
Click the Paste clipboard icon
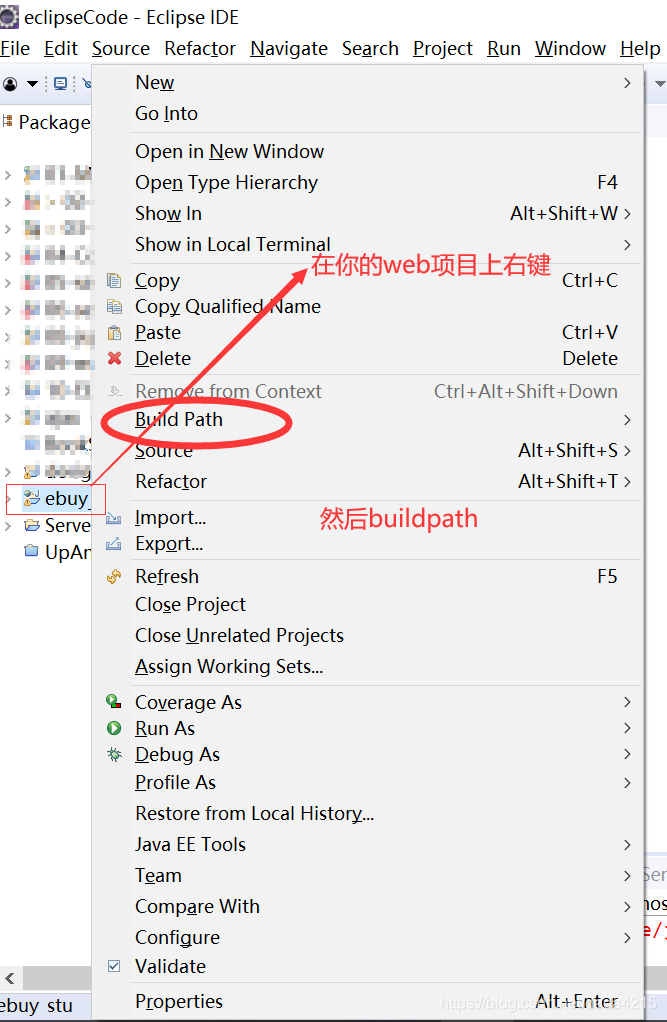click(x=114, y=332)
